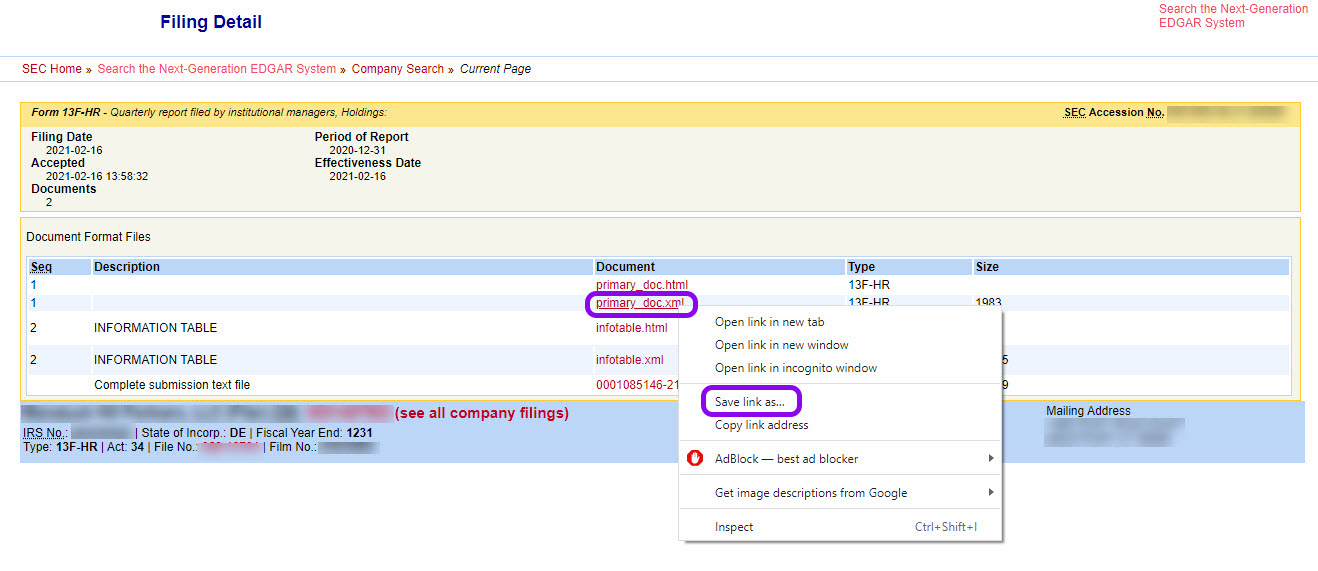Open Company Search breadcrumb link
The width and height of the screenshot is (1318, 571).
click(x=398, y=69)
